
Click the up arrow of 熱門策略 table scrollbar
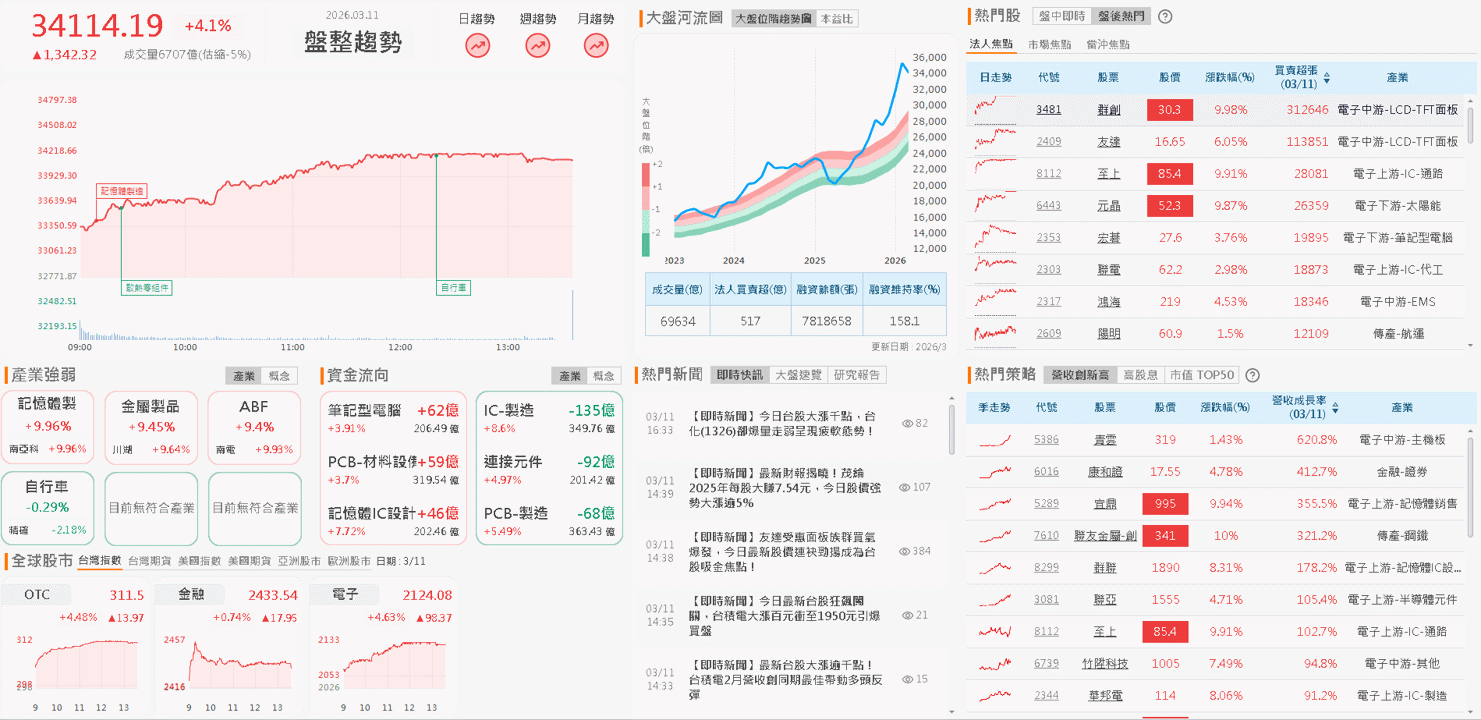coord(1470,429)
